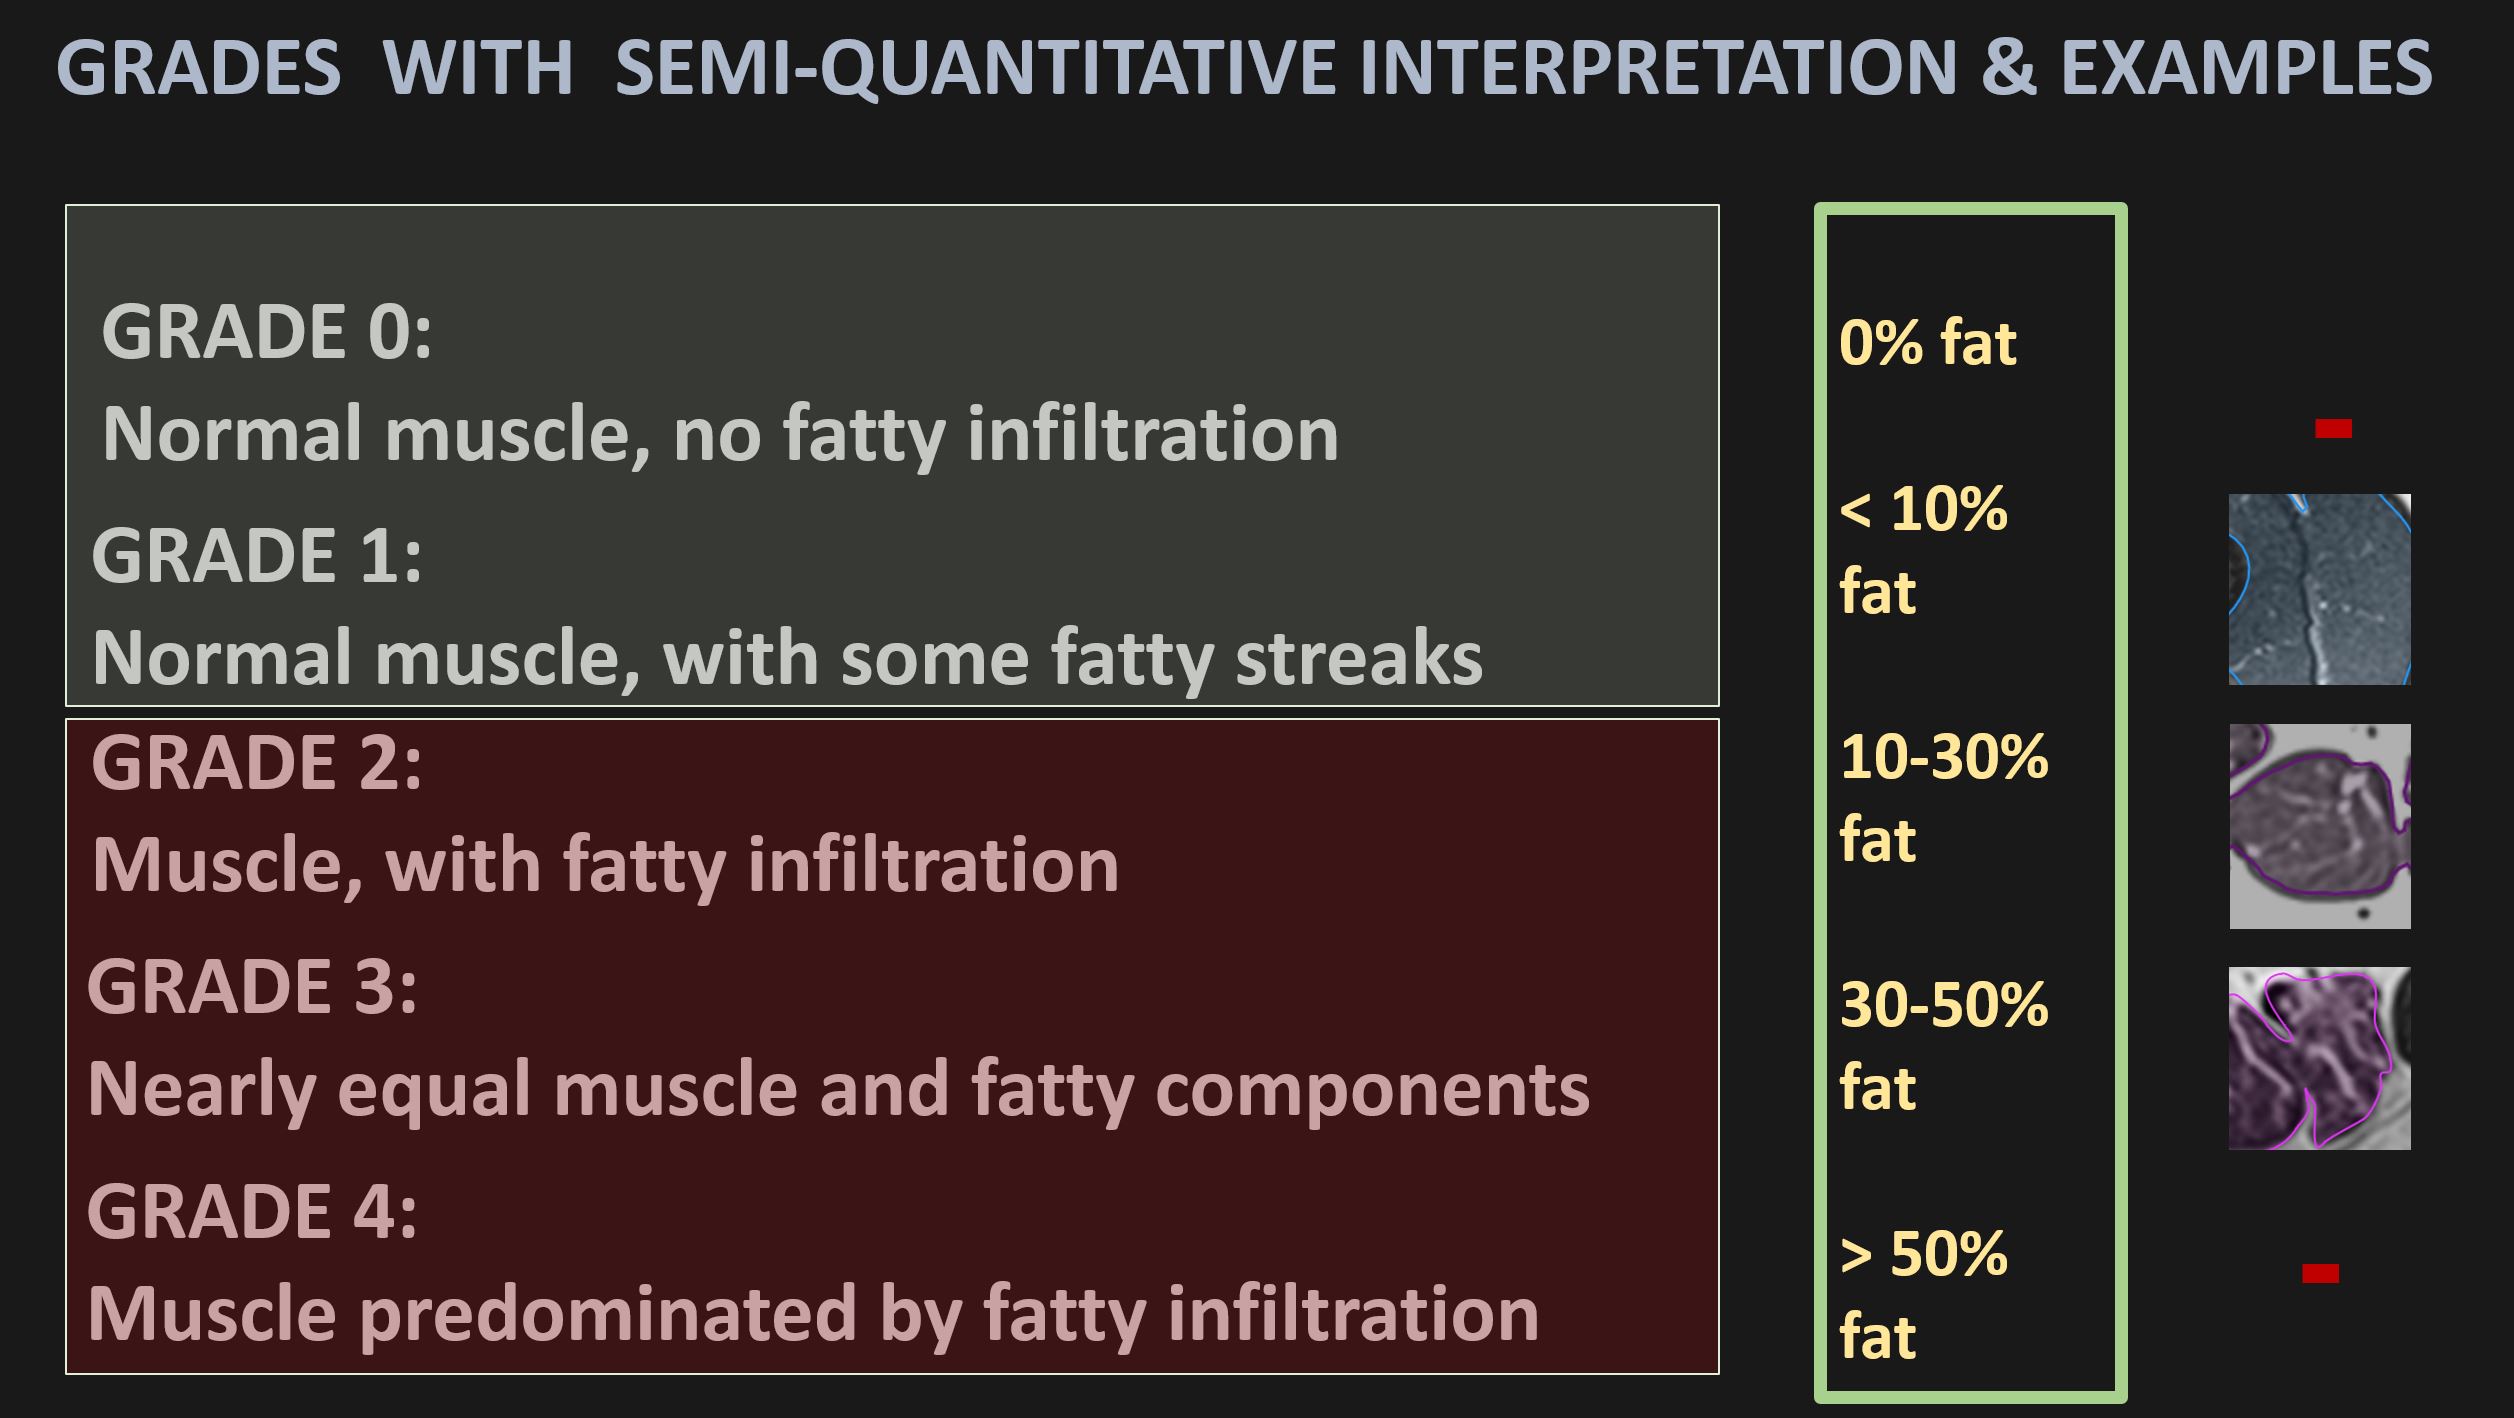
Task: Click the '10-30% fat' label
Action: click(1943, 797)
